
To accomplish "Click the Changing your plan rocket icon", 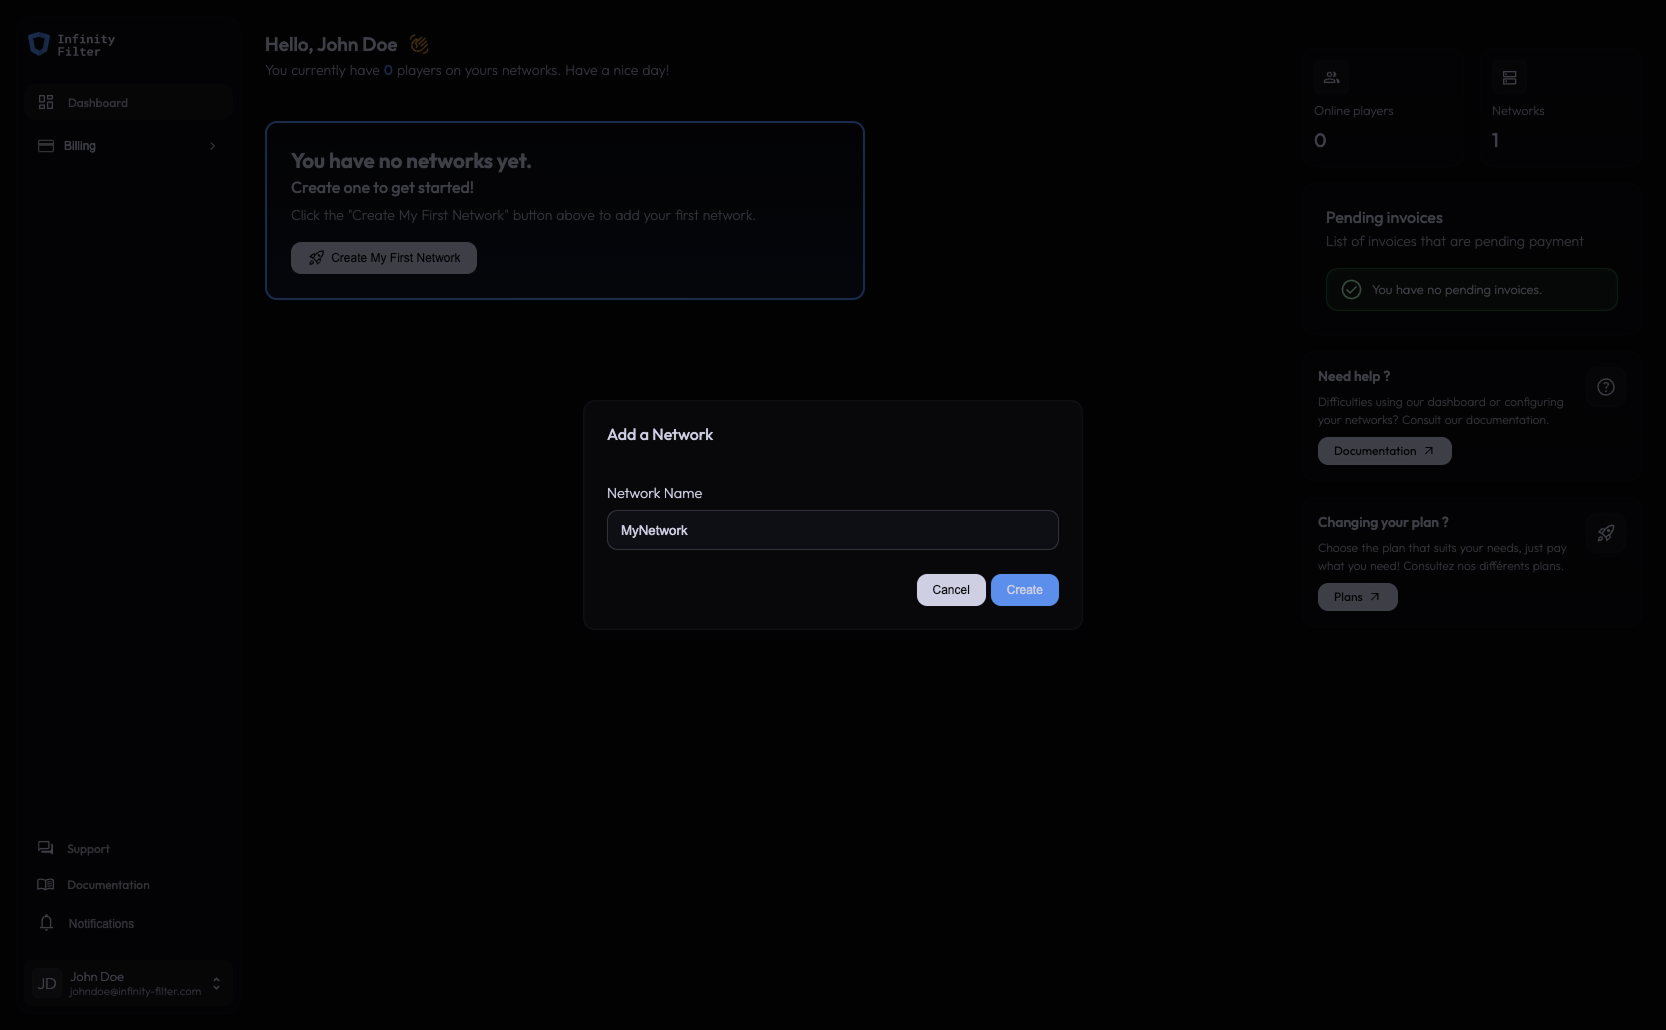I will pyautogui.click(x=1606, y=533).
